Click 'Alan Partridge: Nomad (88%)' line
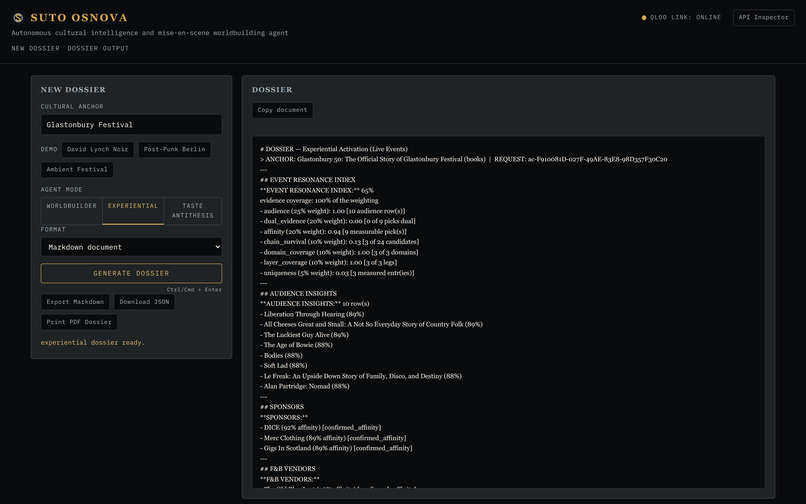Image resolution: width=806 pixels, height=504 pixels. (304, 386)
